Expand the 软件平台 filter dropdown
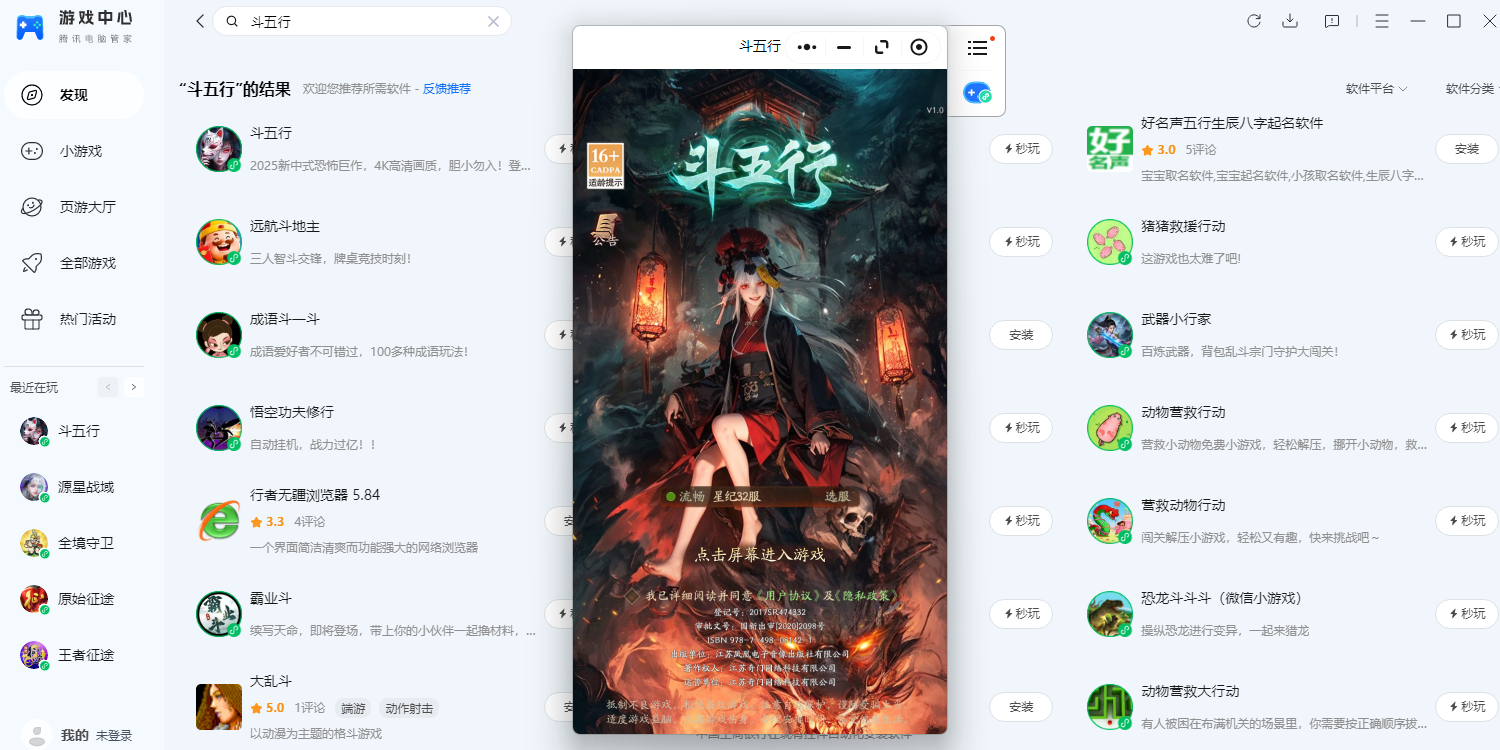This screenshot has height=750, width=1500. point(1376,89)
